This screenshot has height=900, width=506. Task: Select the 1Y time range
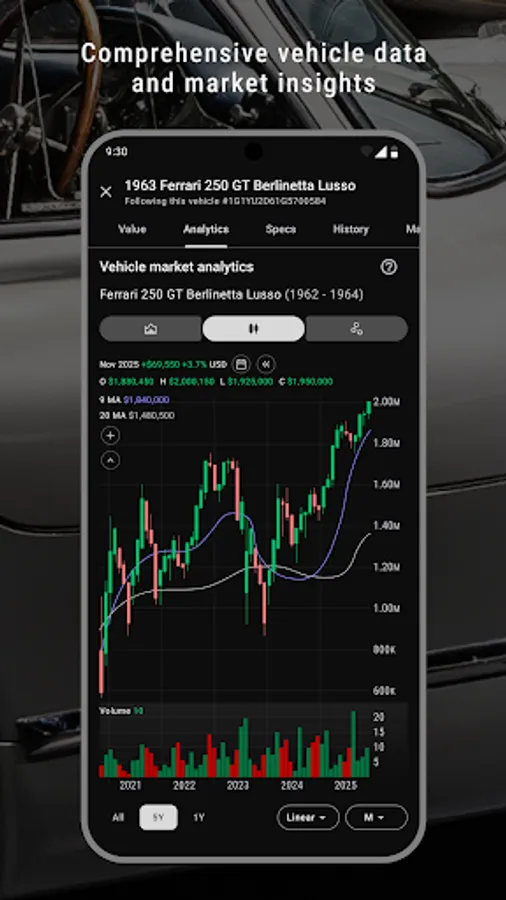[x=198, y=817]
